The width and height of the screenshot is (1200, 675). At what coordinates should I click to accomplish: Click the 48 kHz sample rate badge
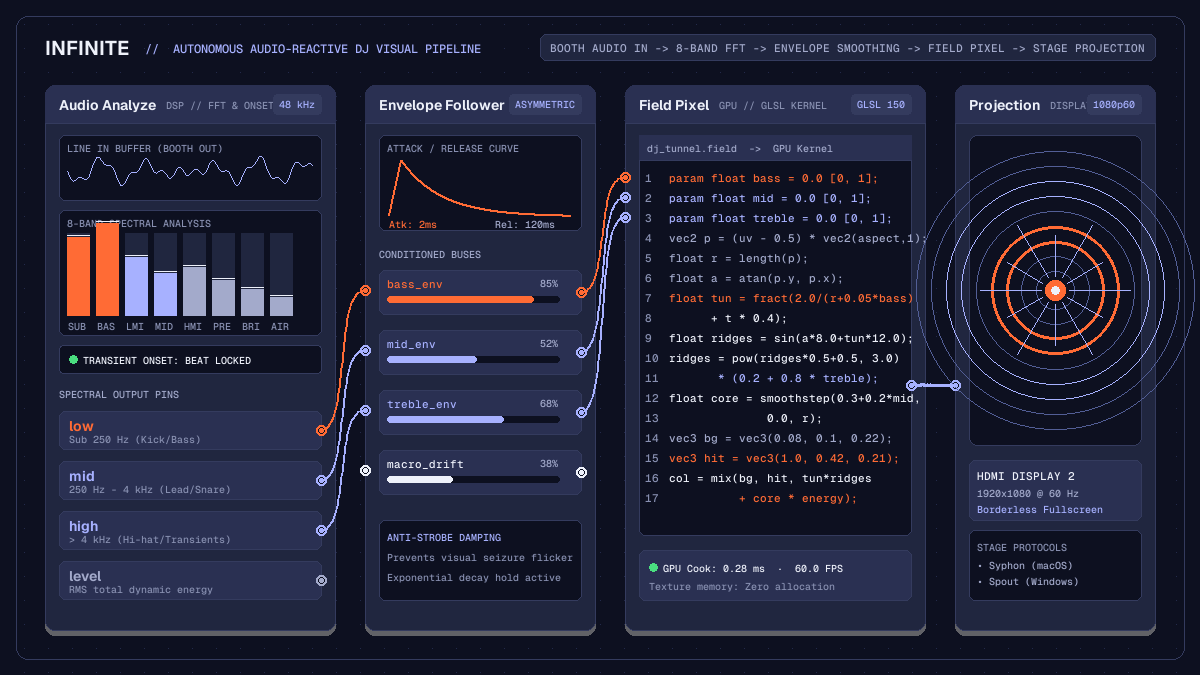tap(298, 105)
